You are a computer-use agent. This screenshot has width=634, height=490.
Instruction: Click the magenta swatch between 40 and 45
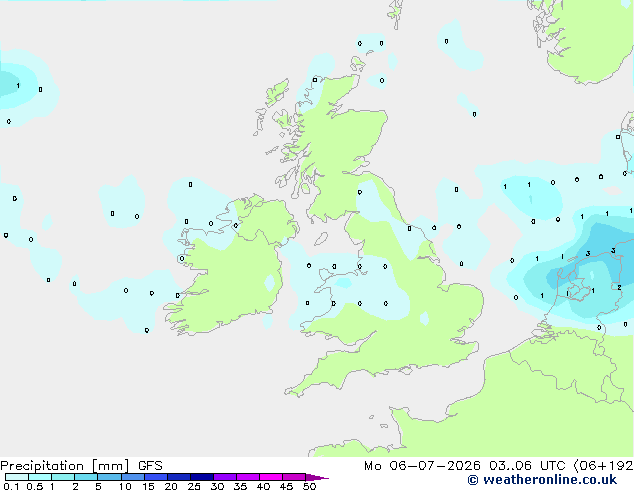(x=271, y=477)
